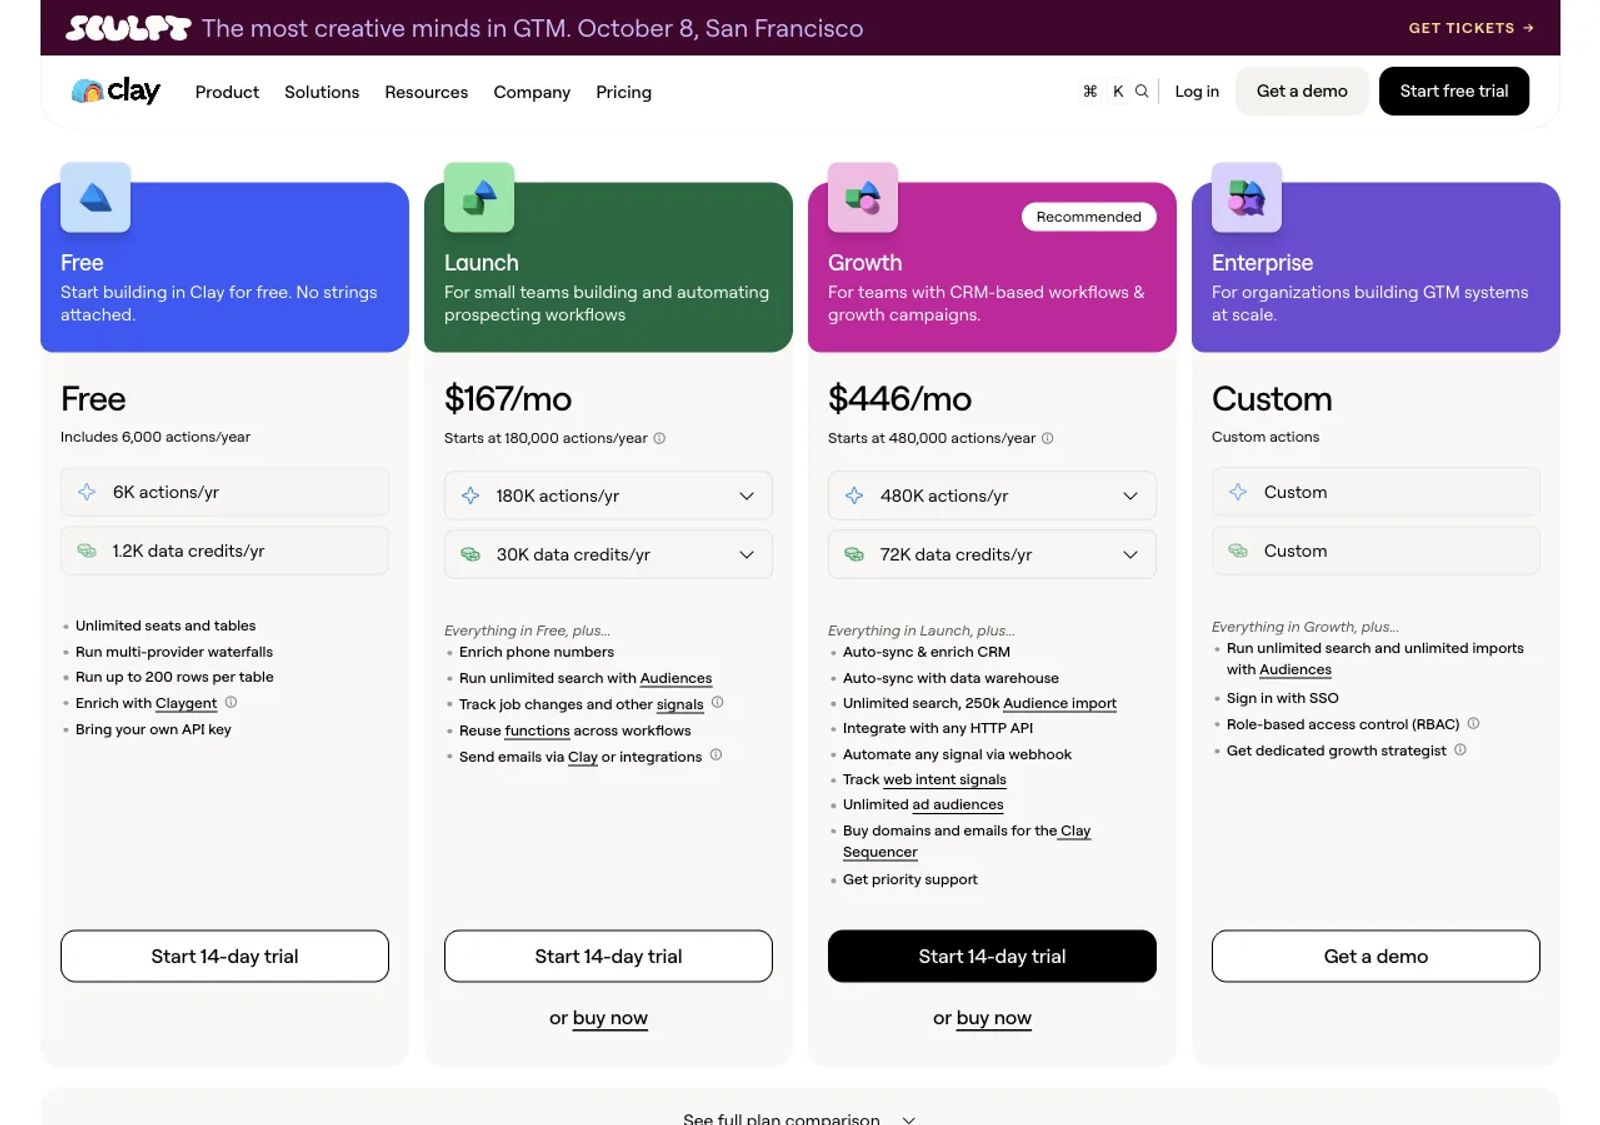Click coin icon in 1.2K data credits/yr
The width and height of the screenshot is (1600, 1125).
click(87, 551)
